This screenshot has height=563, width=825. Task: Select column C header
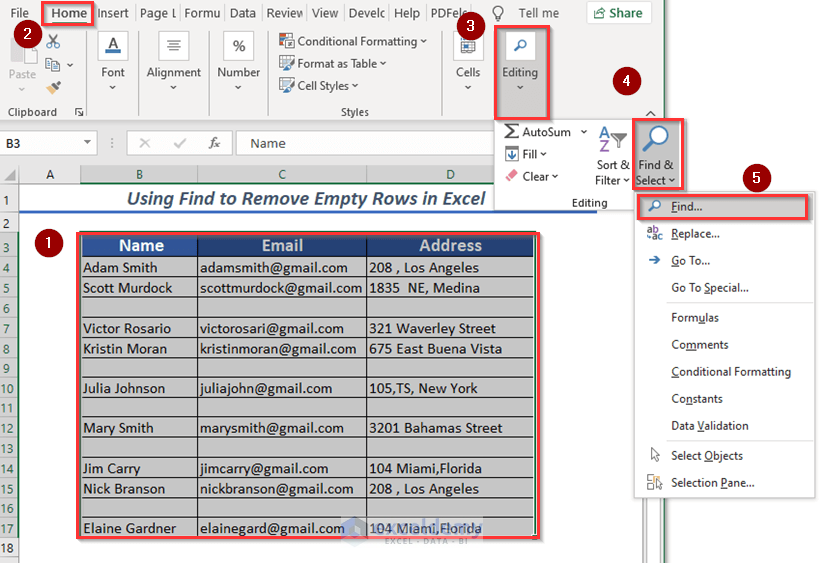(282, 175)
